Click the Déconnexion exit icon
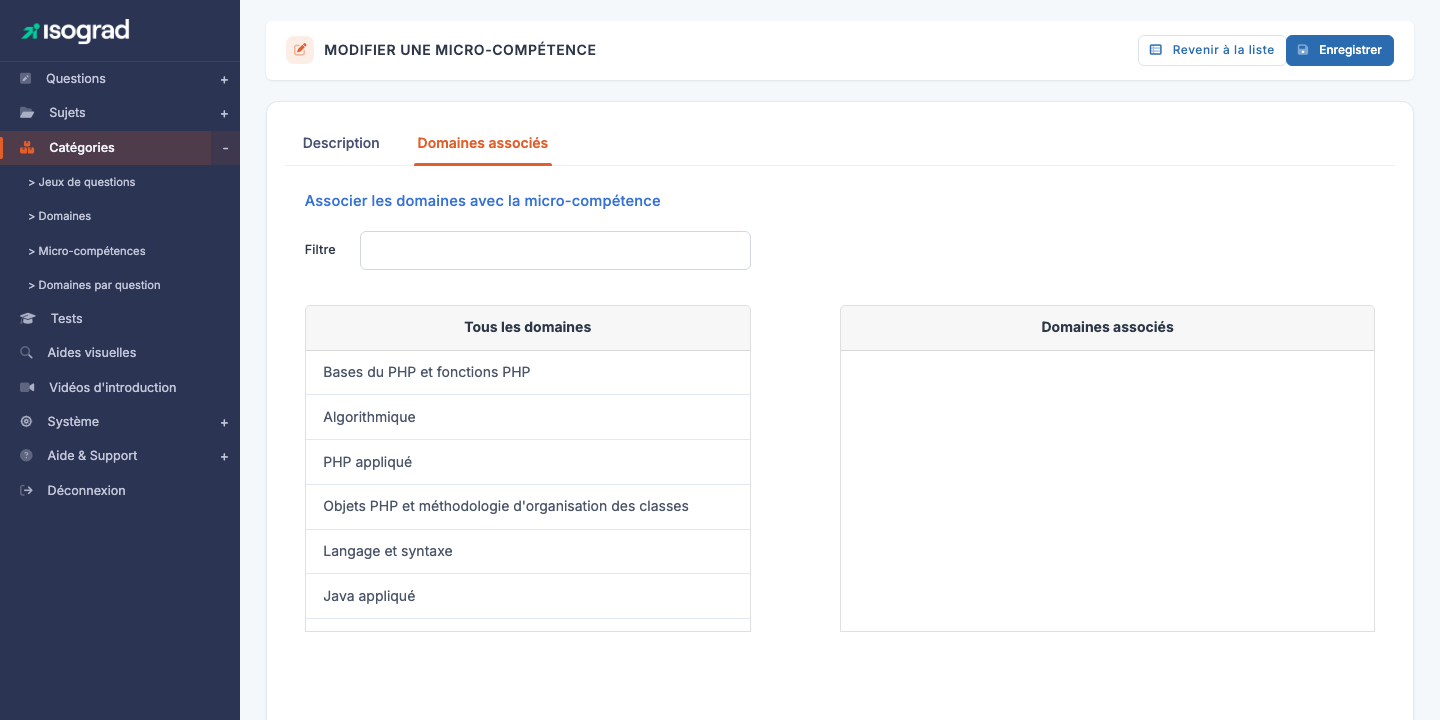This screenshot has width=1440, height=720. [x=26, y=490]
